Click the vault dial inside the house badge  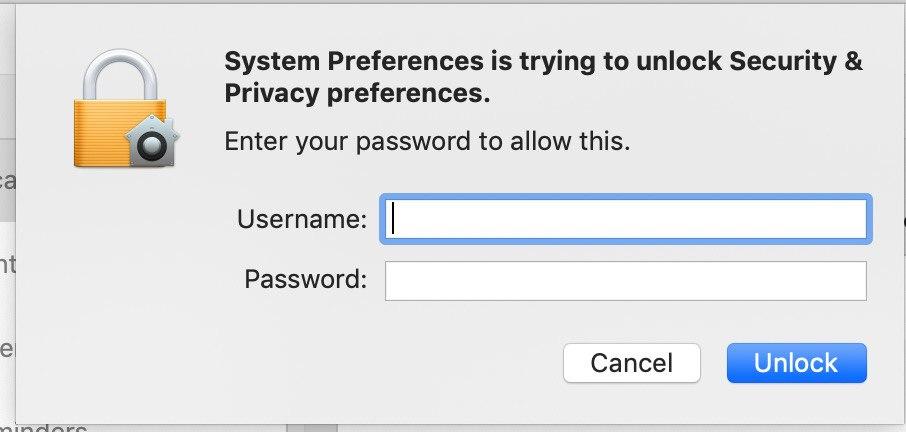pos(153,146)
